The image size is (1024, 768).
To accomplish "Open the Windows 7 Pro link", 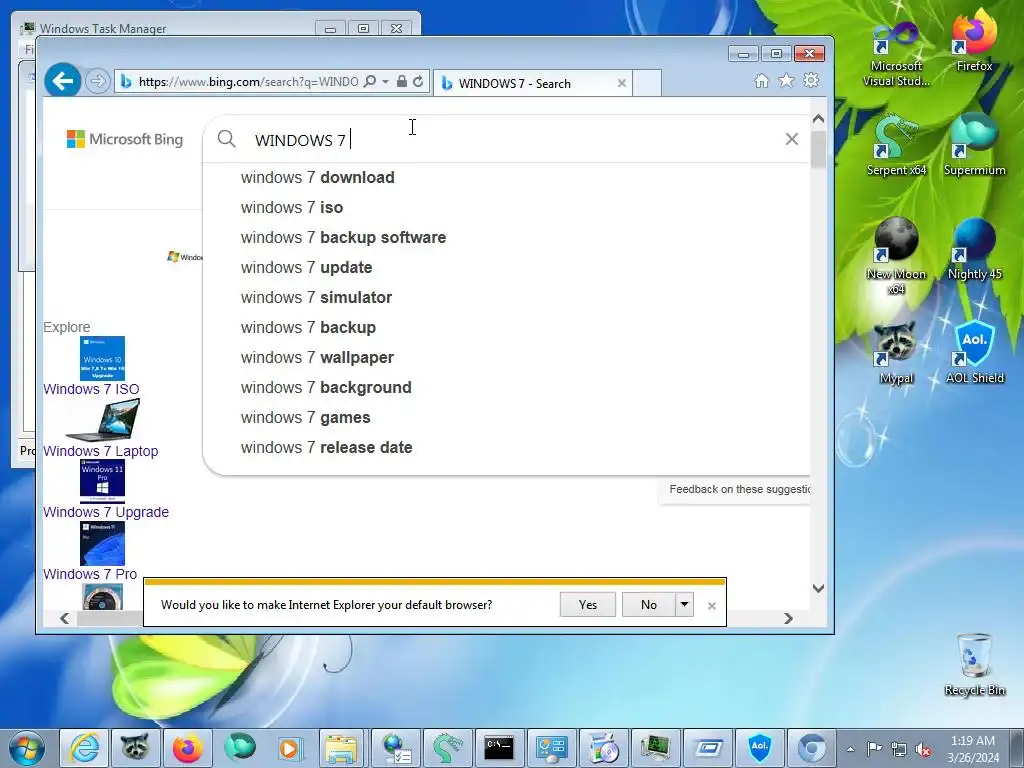I will [x=90, y=574].
